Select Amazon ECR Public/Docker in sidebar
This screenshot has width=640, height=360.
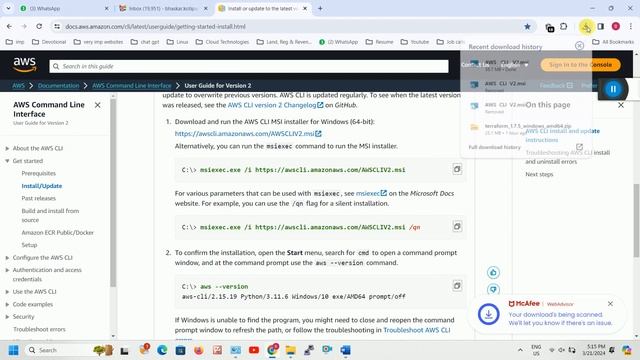(58, 233)
